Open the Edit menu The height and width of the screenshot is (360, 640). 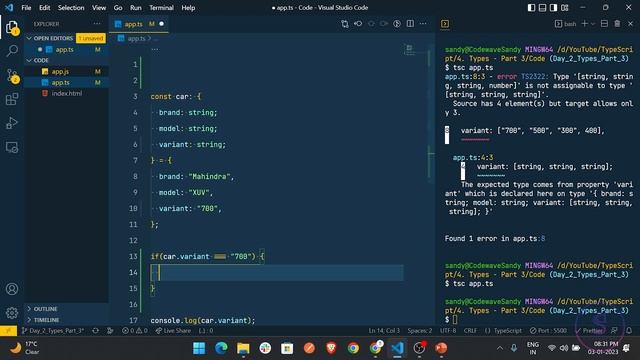tap(44, 8)
